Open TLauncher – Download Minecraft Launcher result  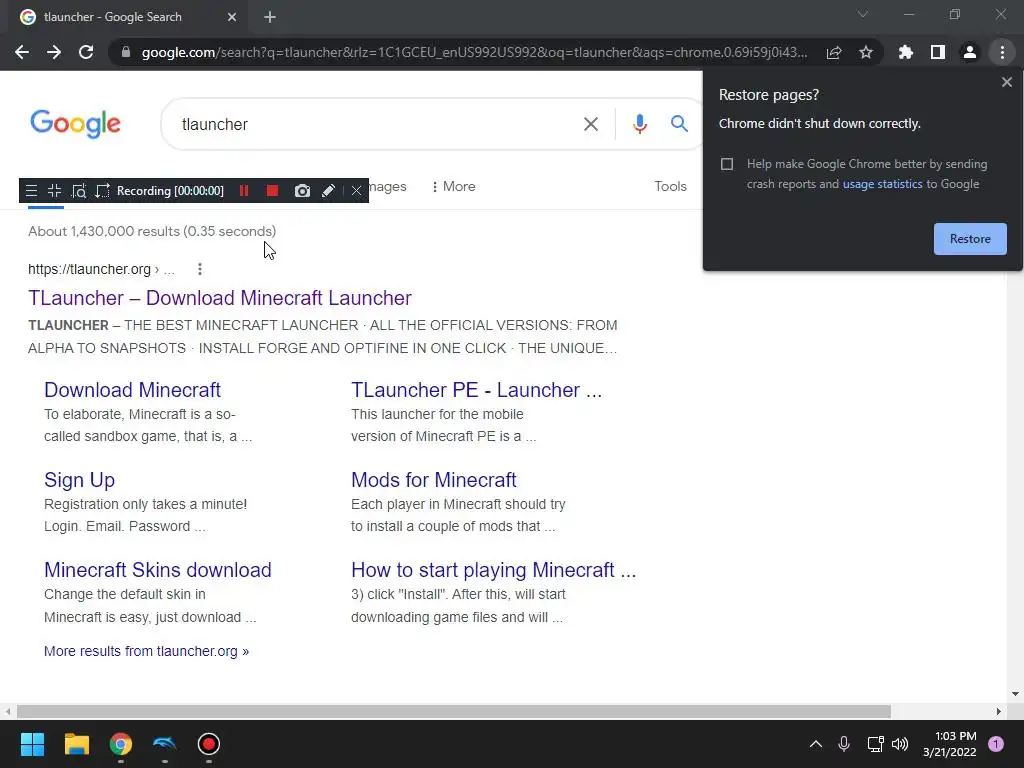(219, 298)
